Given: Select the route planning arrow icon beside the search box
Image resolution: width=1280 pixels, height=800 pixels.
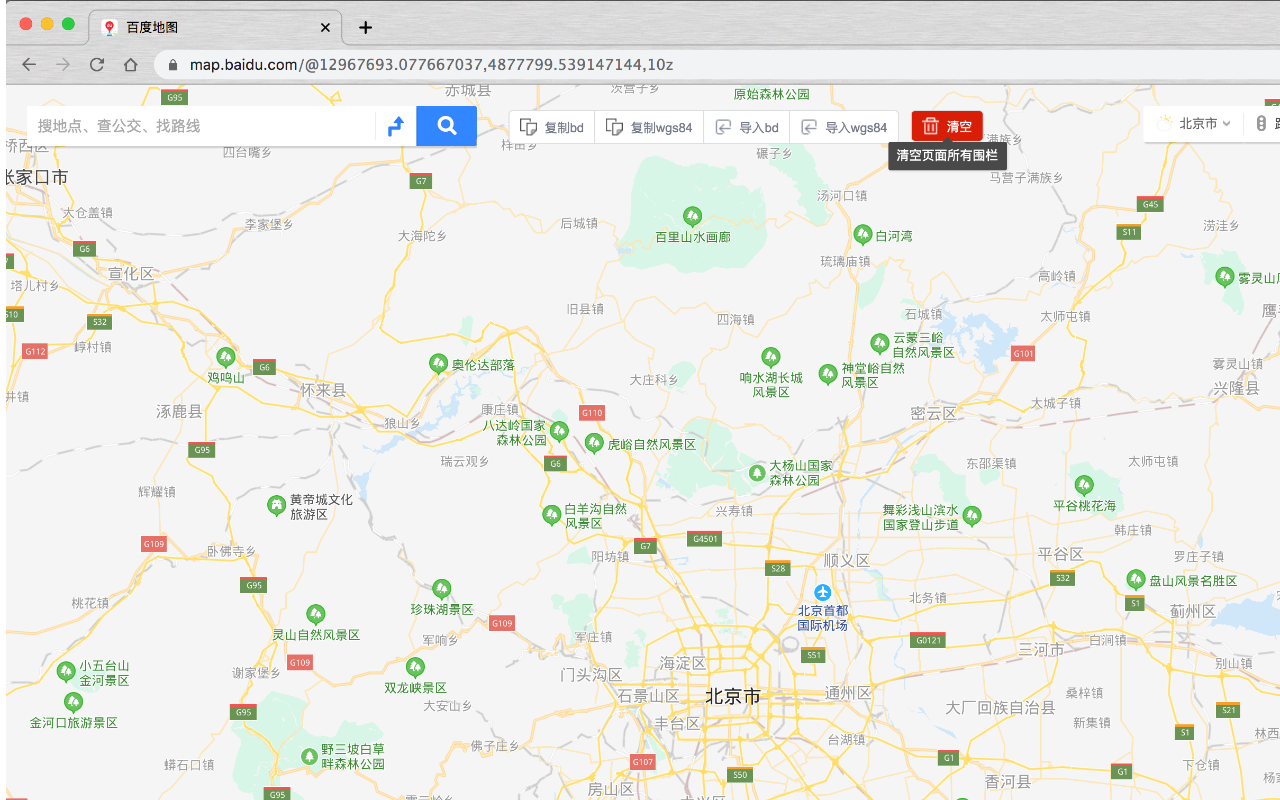Looking at the screenshot, I should [396, 125].
